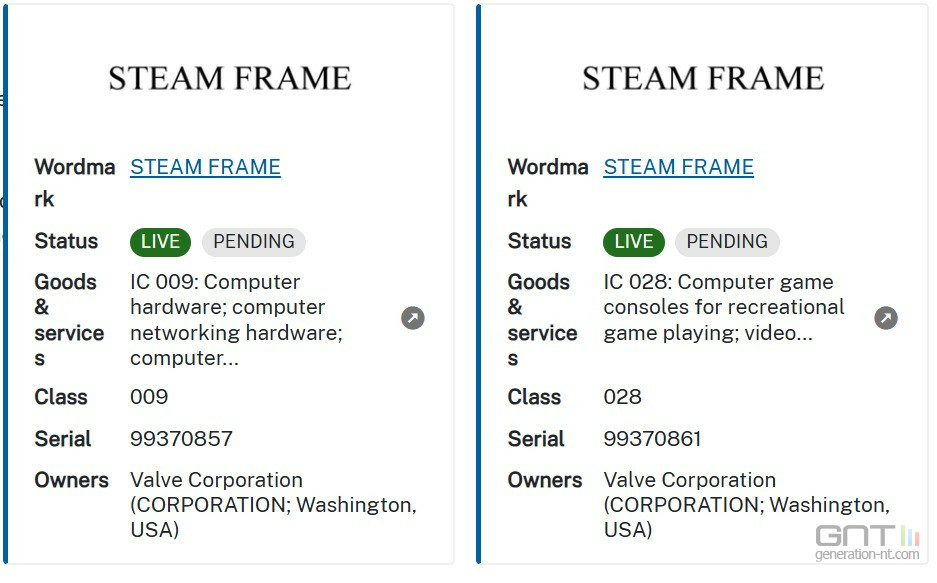Screen dimensions: 937x583
Task: Click the LIVE status badge in right card
Action: [633, 242]
